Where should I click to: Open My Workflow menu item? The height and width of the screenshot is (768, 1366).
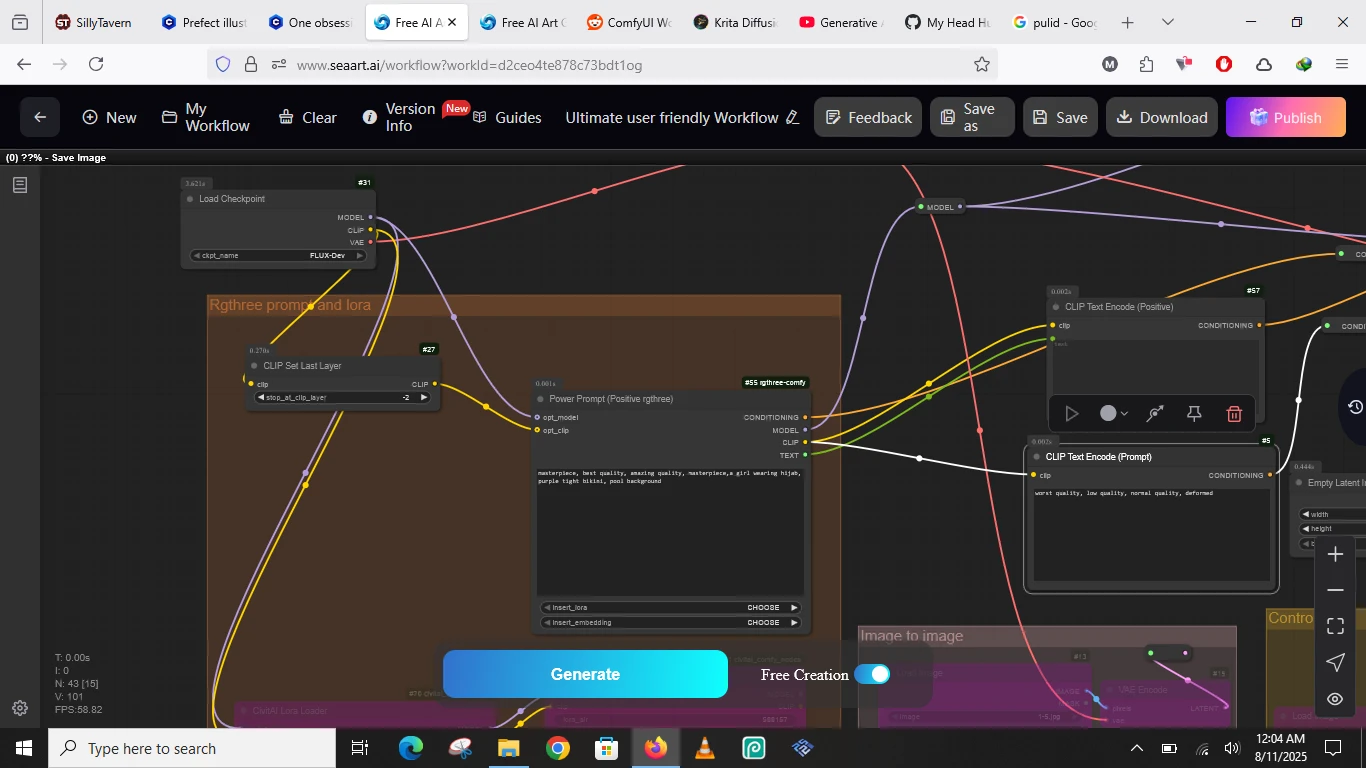click(206, 117)
